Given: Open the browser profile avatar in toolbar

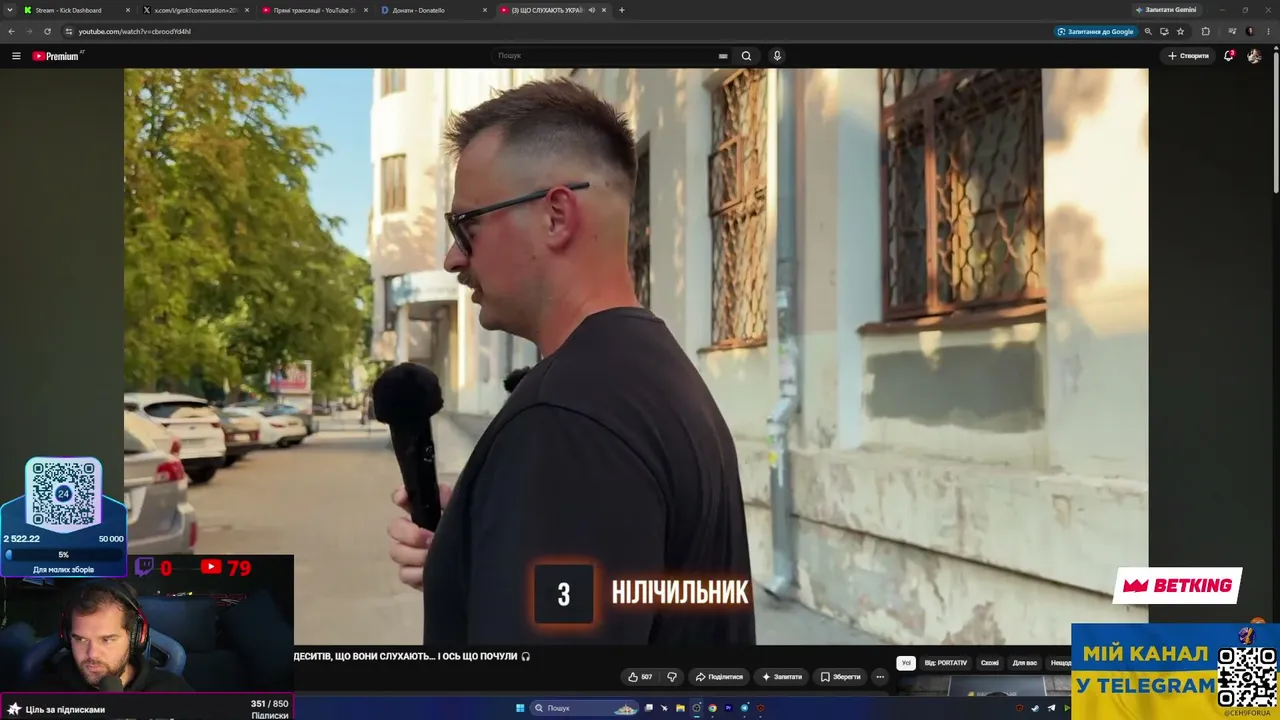Looking at the screenshot, I should click(1250, 31).
